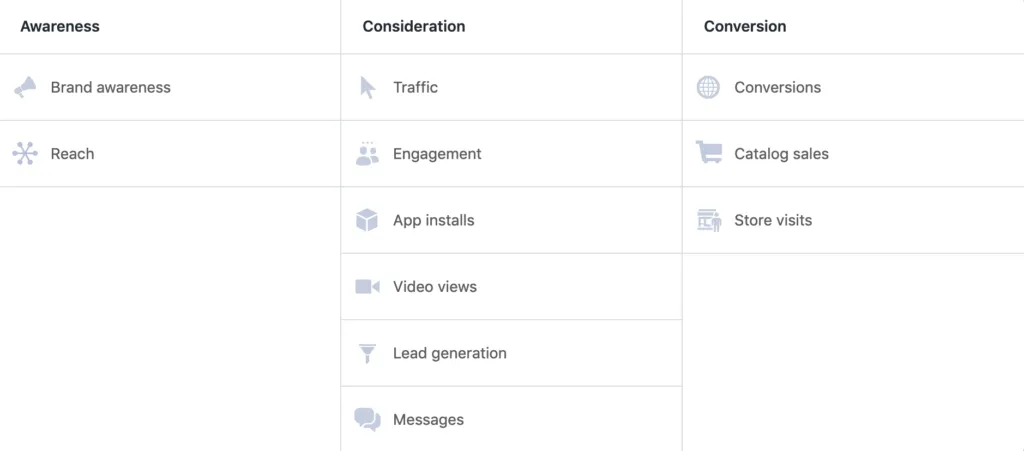This screenshot has width=1024, height=451.
Task: Click the Catalog sales cart icon
Action: [x=709, y=152]
